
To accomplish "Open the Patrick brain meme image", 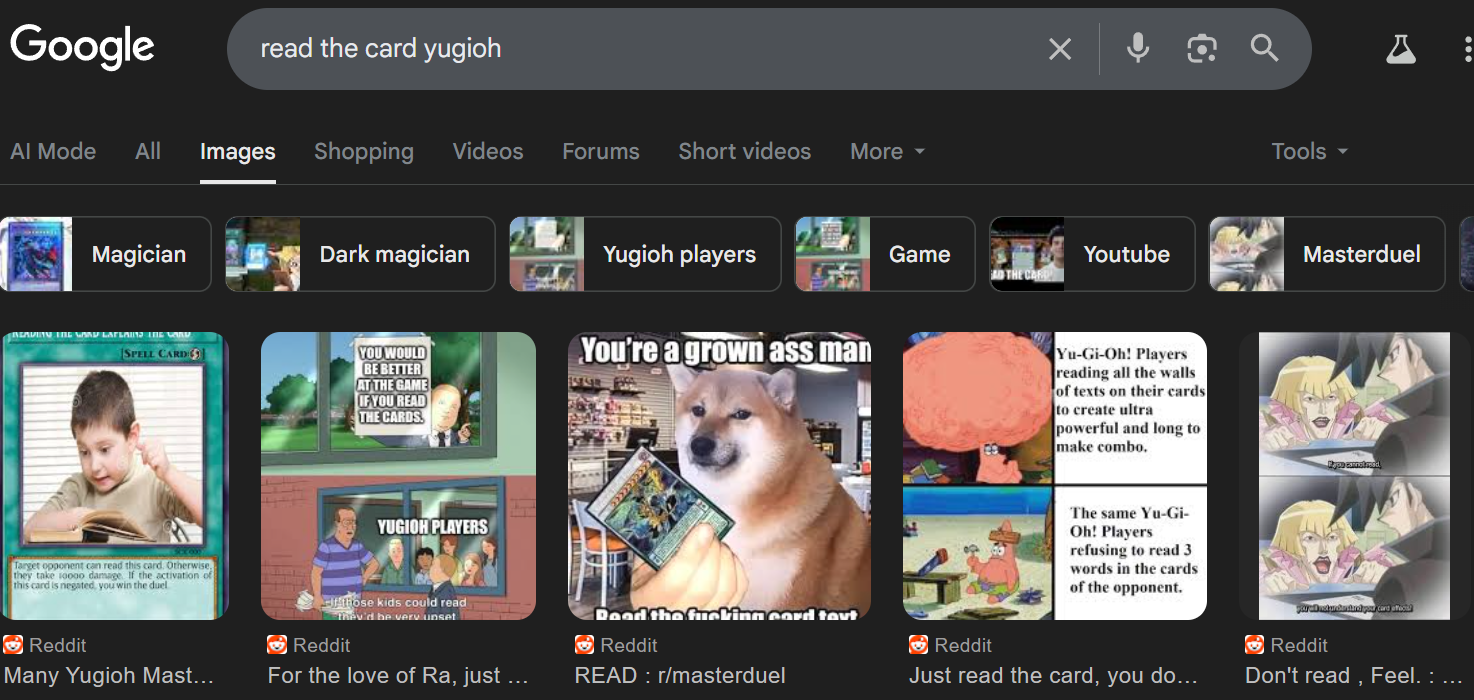I will (x=1055, y=476).
